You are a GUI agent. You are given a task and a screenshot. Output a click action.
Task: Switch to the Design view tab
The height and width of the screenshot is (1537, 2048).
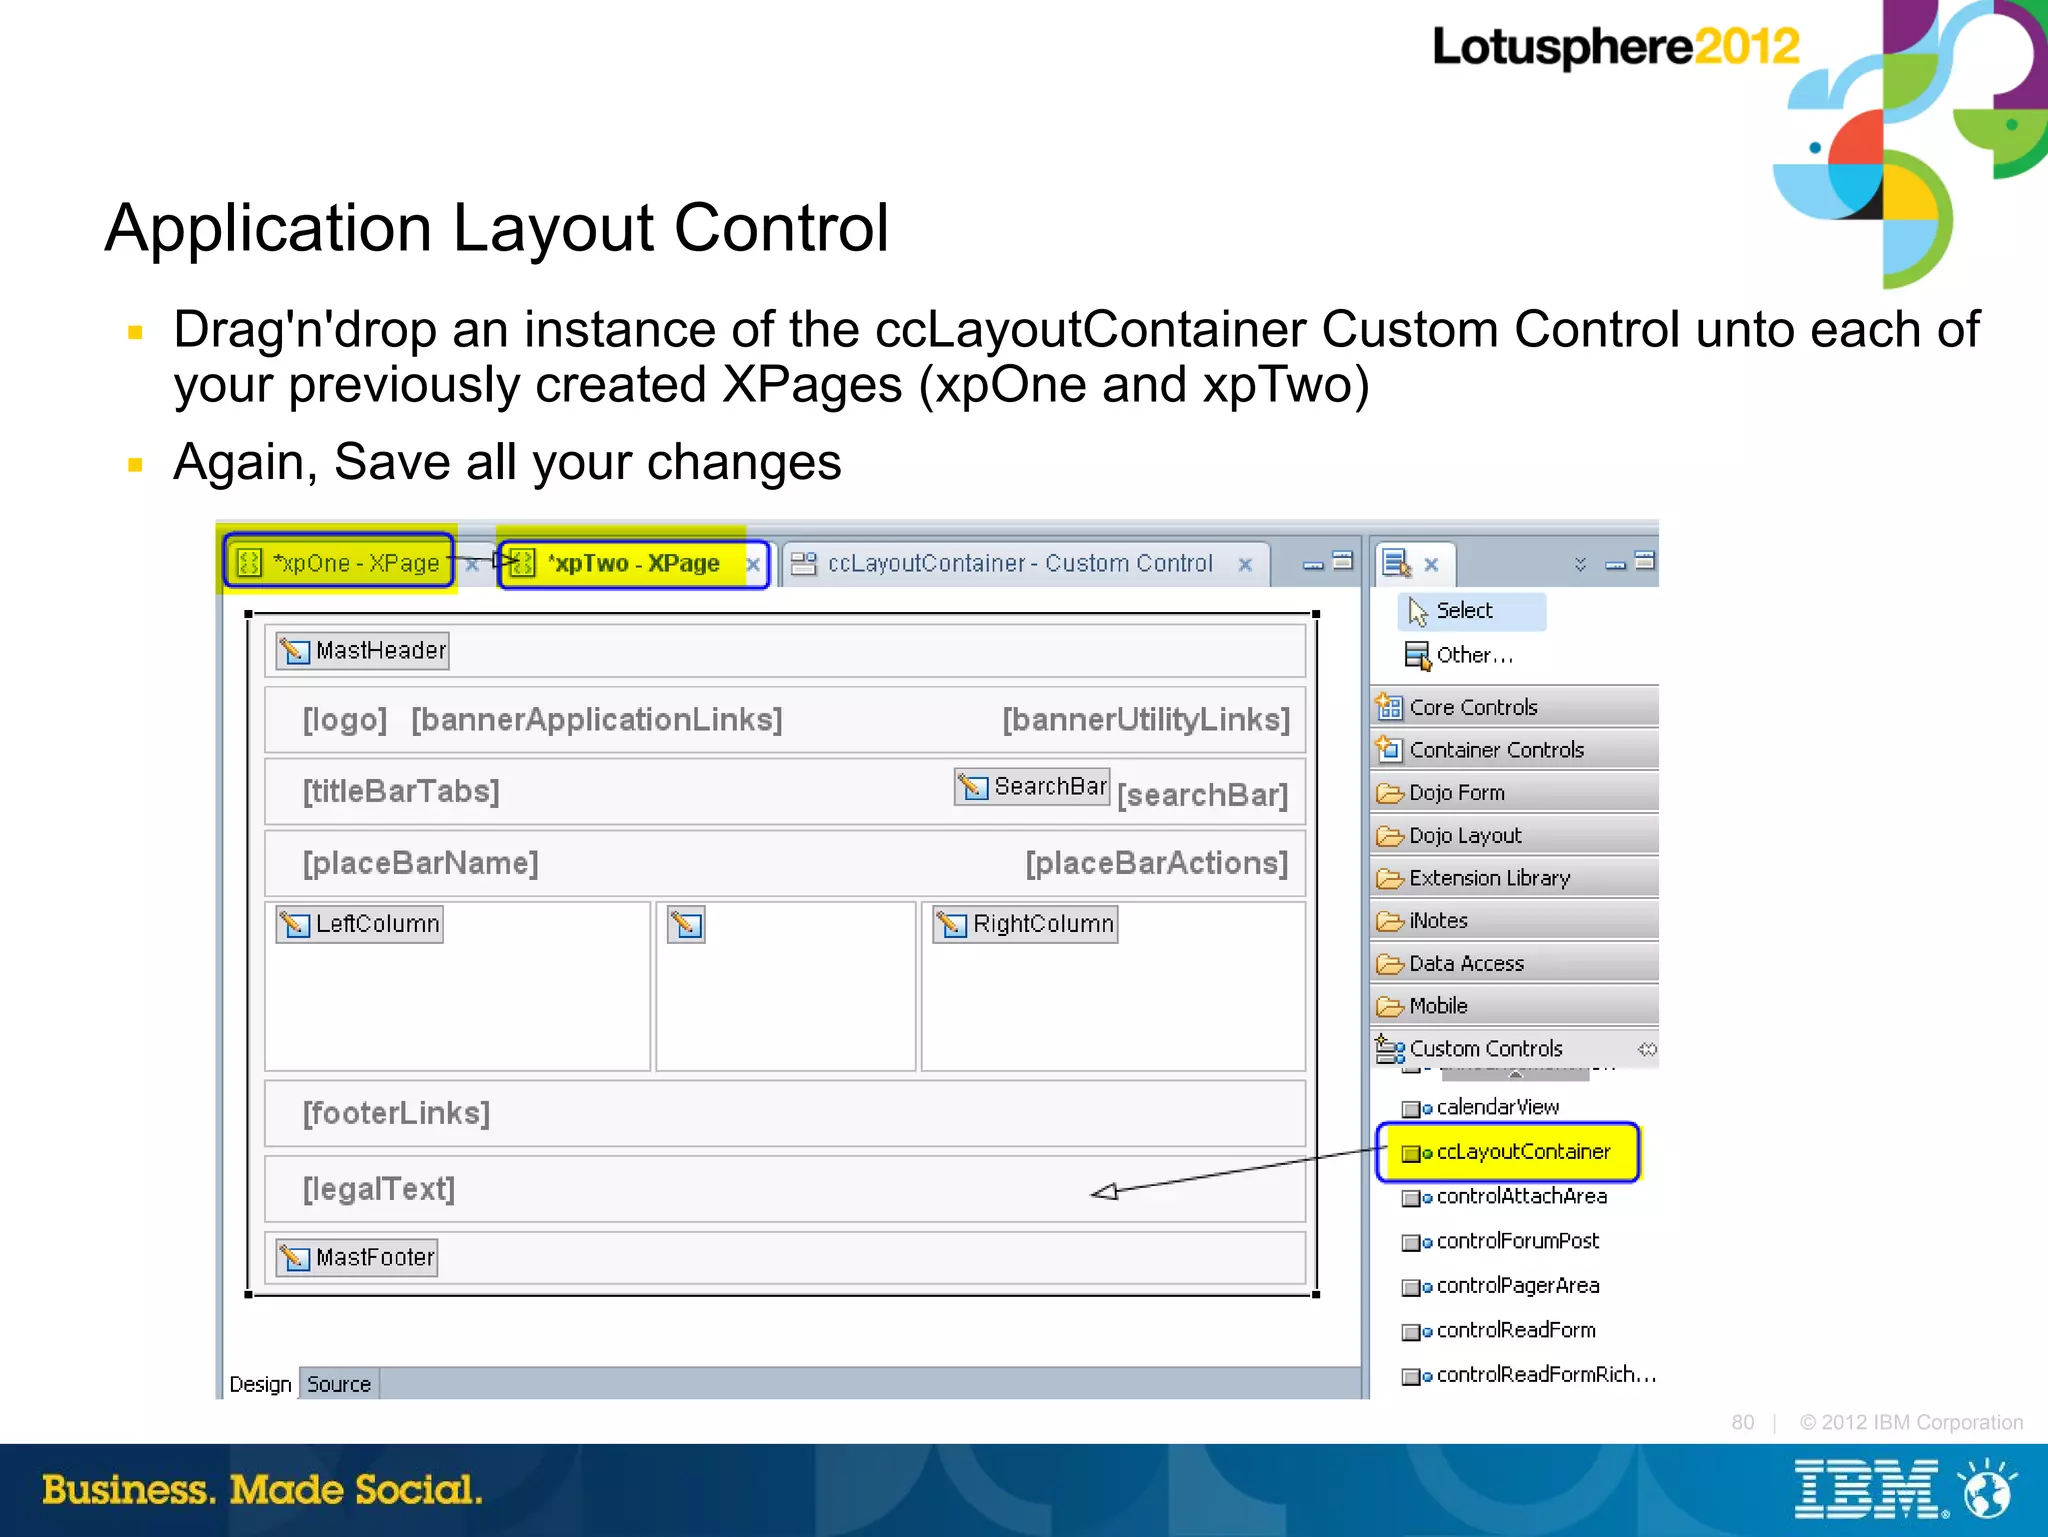260,1384
